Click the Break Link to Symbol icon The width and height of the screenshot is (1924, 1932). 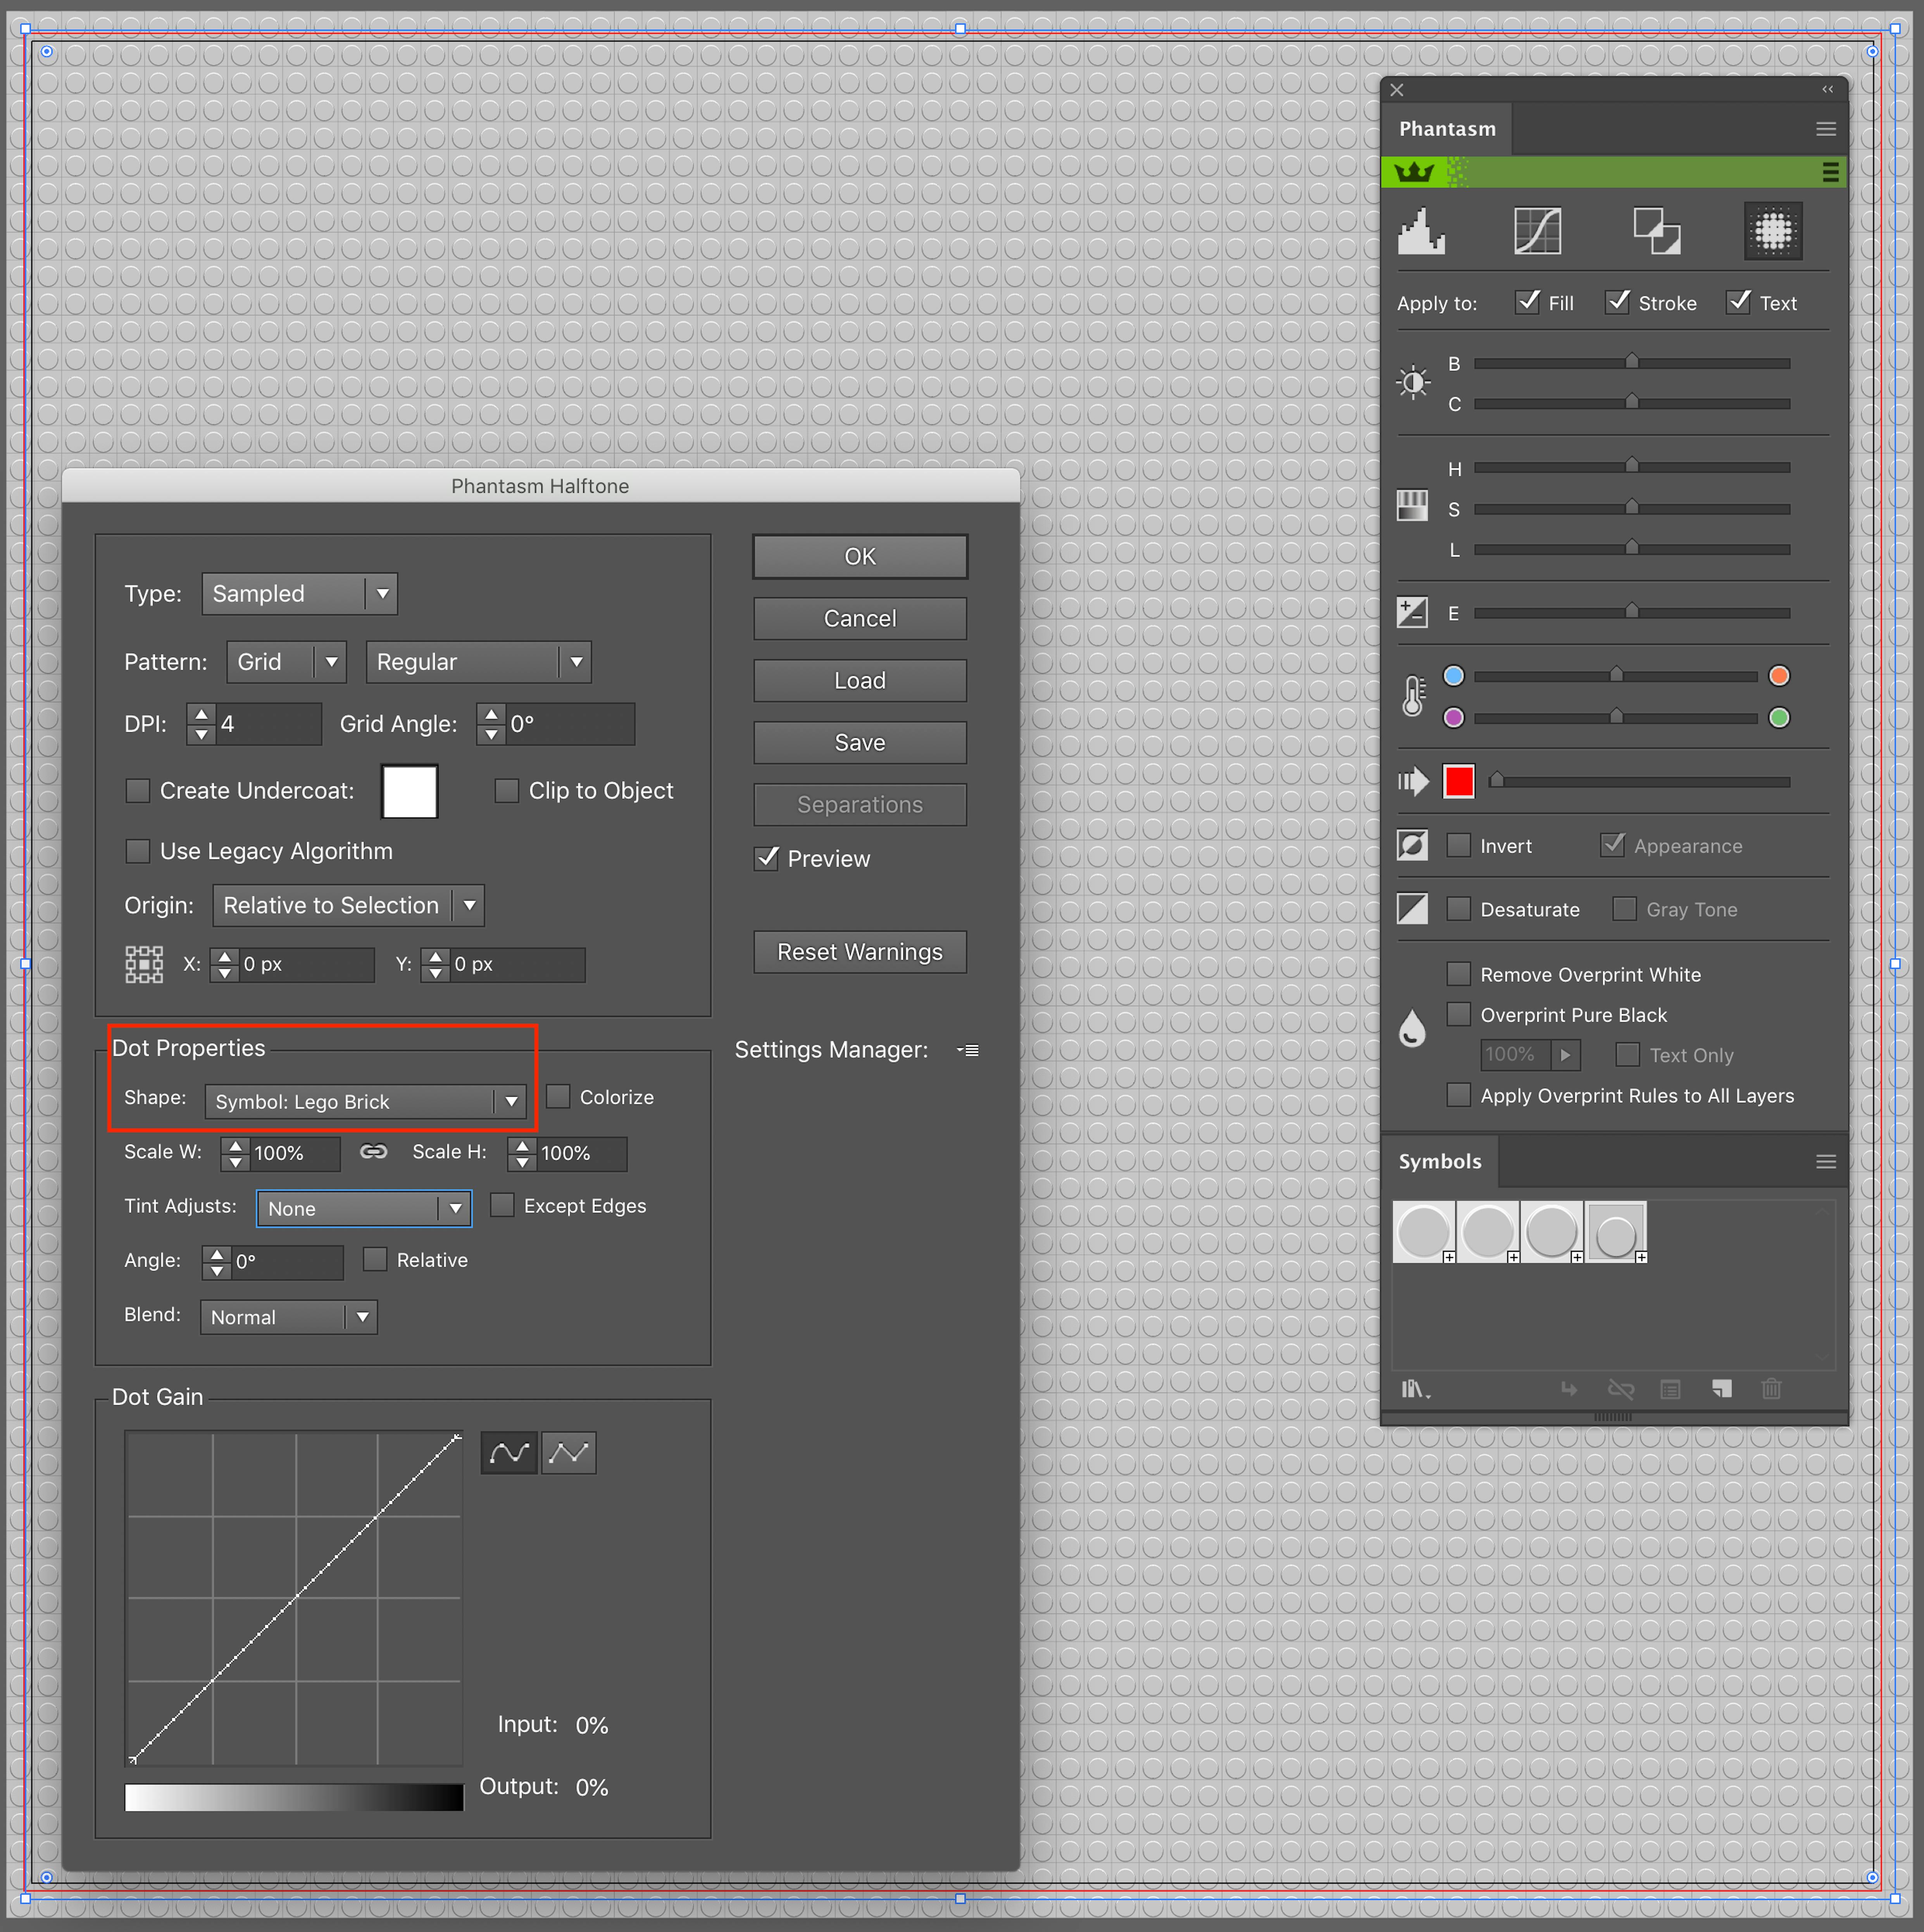point(1621,1389)
